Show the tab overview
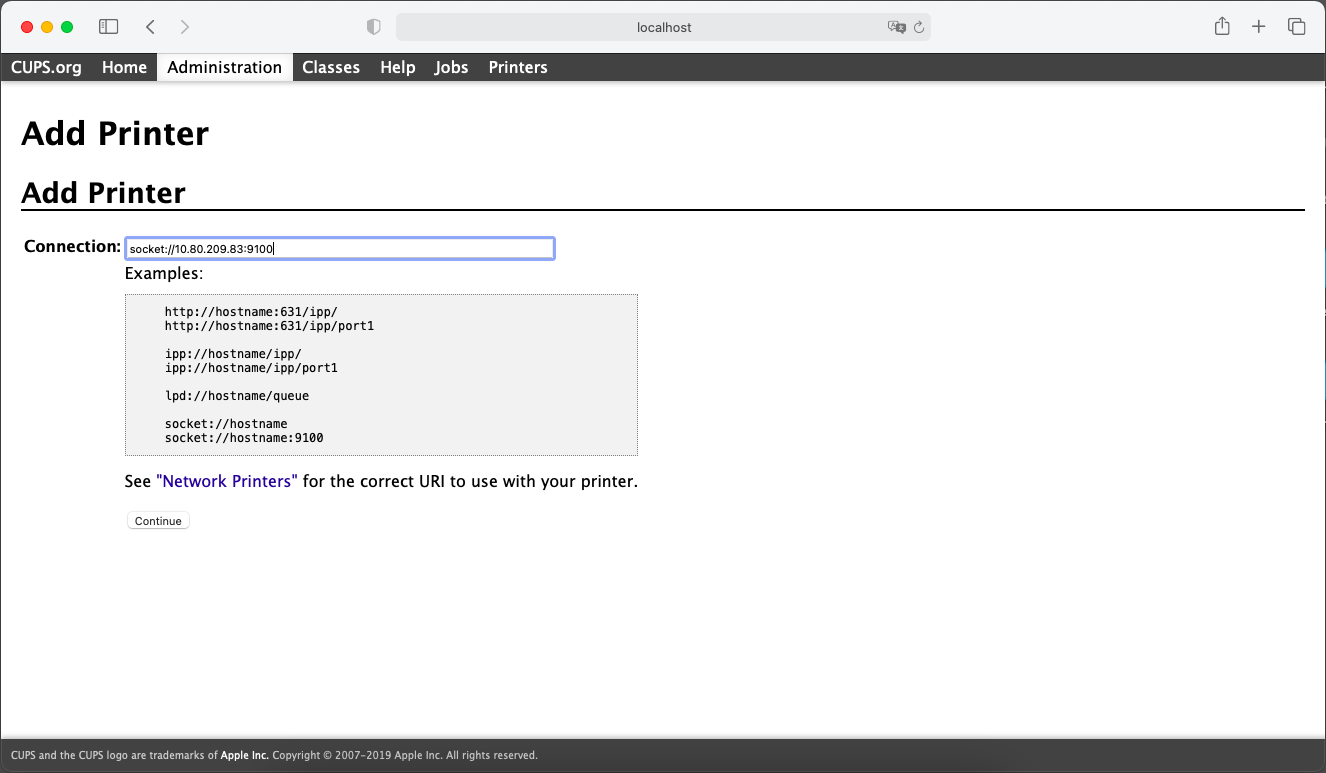Viewport: 1326px width, 773px height. 1296,27
